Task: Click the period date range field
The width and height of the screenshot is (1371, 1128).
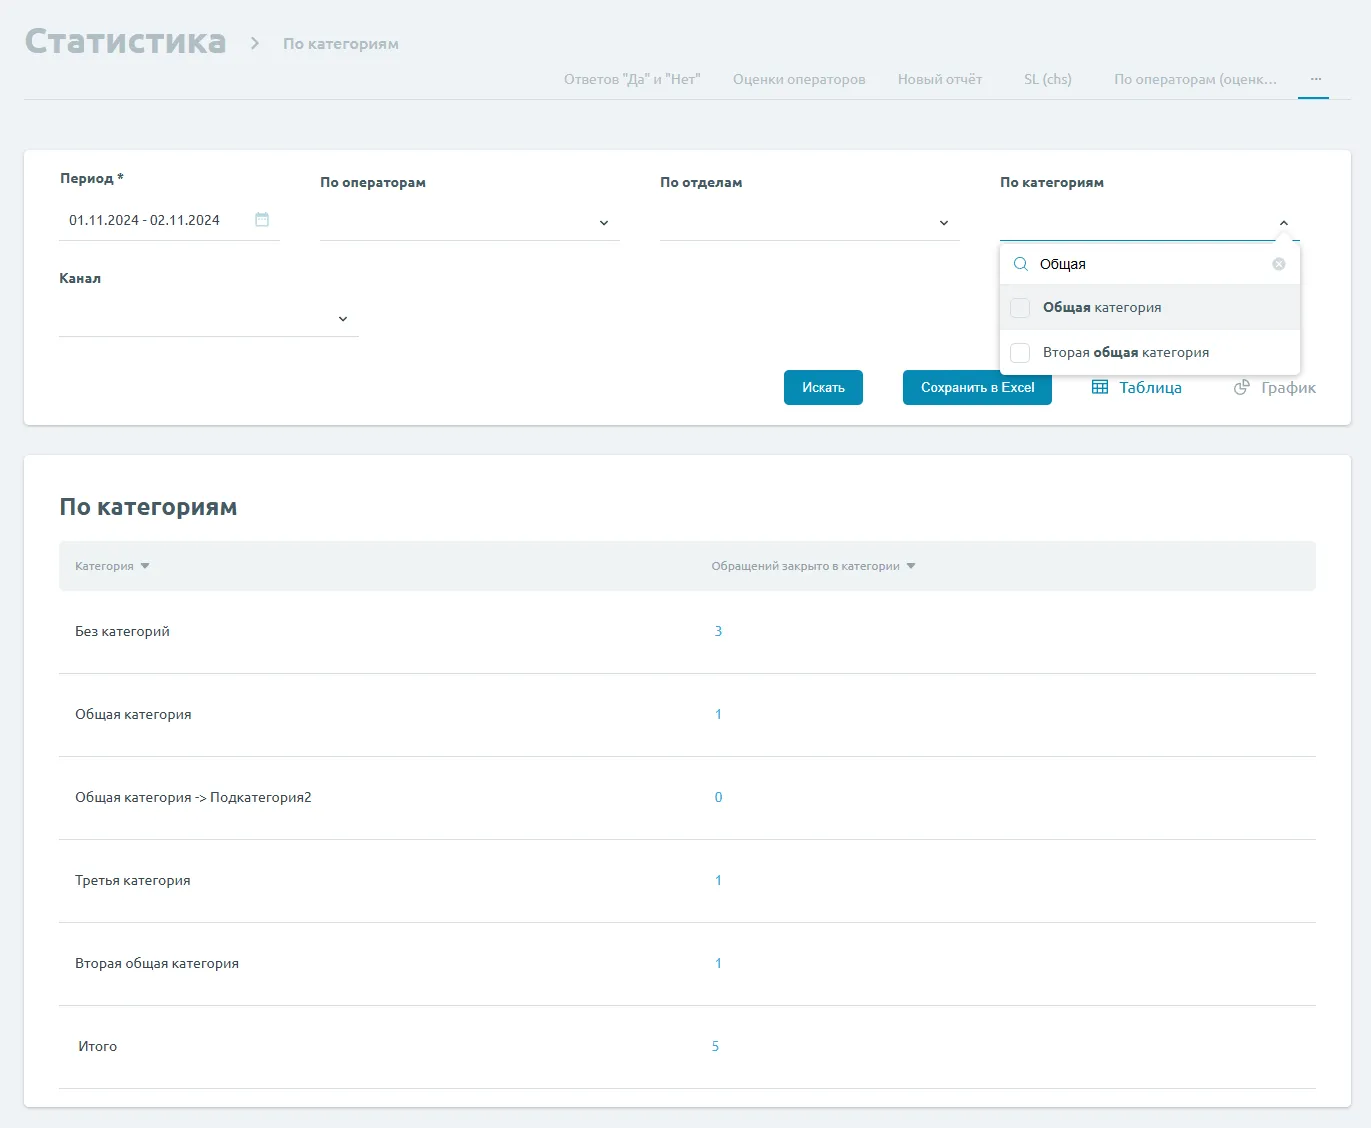Action: tap(145, 220)
